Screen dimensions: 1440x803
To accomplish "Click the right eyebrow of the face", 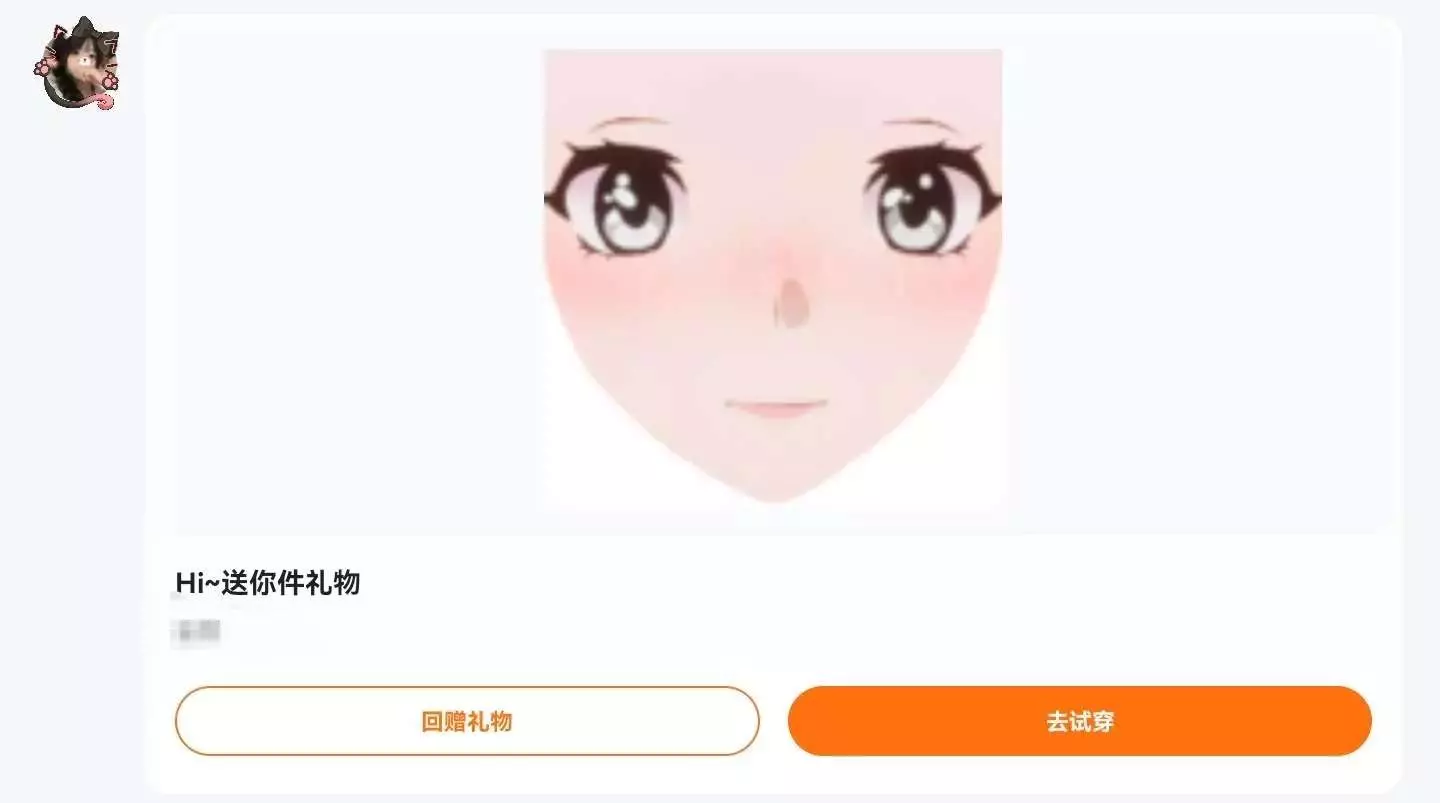I will tap(921, 124).
